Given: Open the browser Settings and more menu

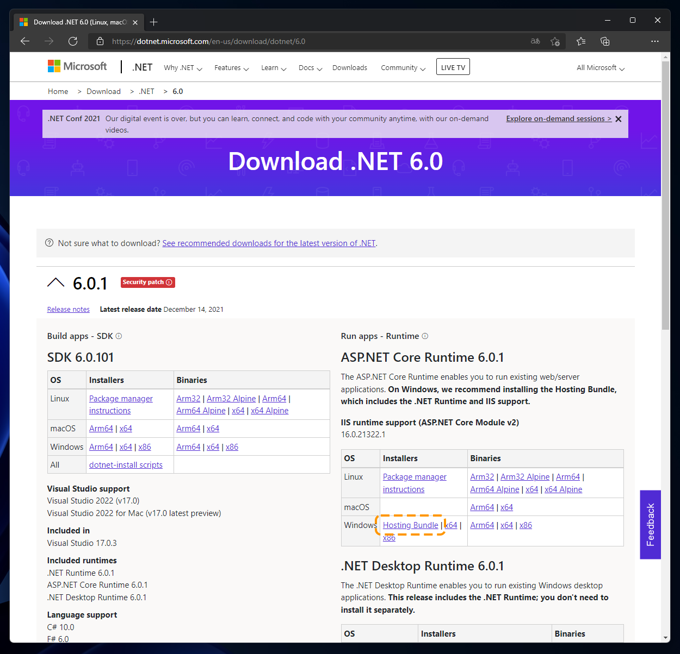Looking at the screenshot, I should (654, 41).
